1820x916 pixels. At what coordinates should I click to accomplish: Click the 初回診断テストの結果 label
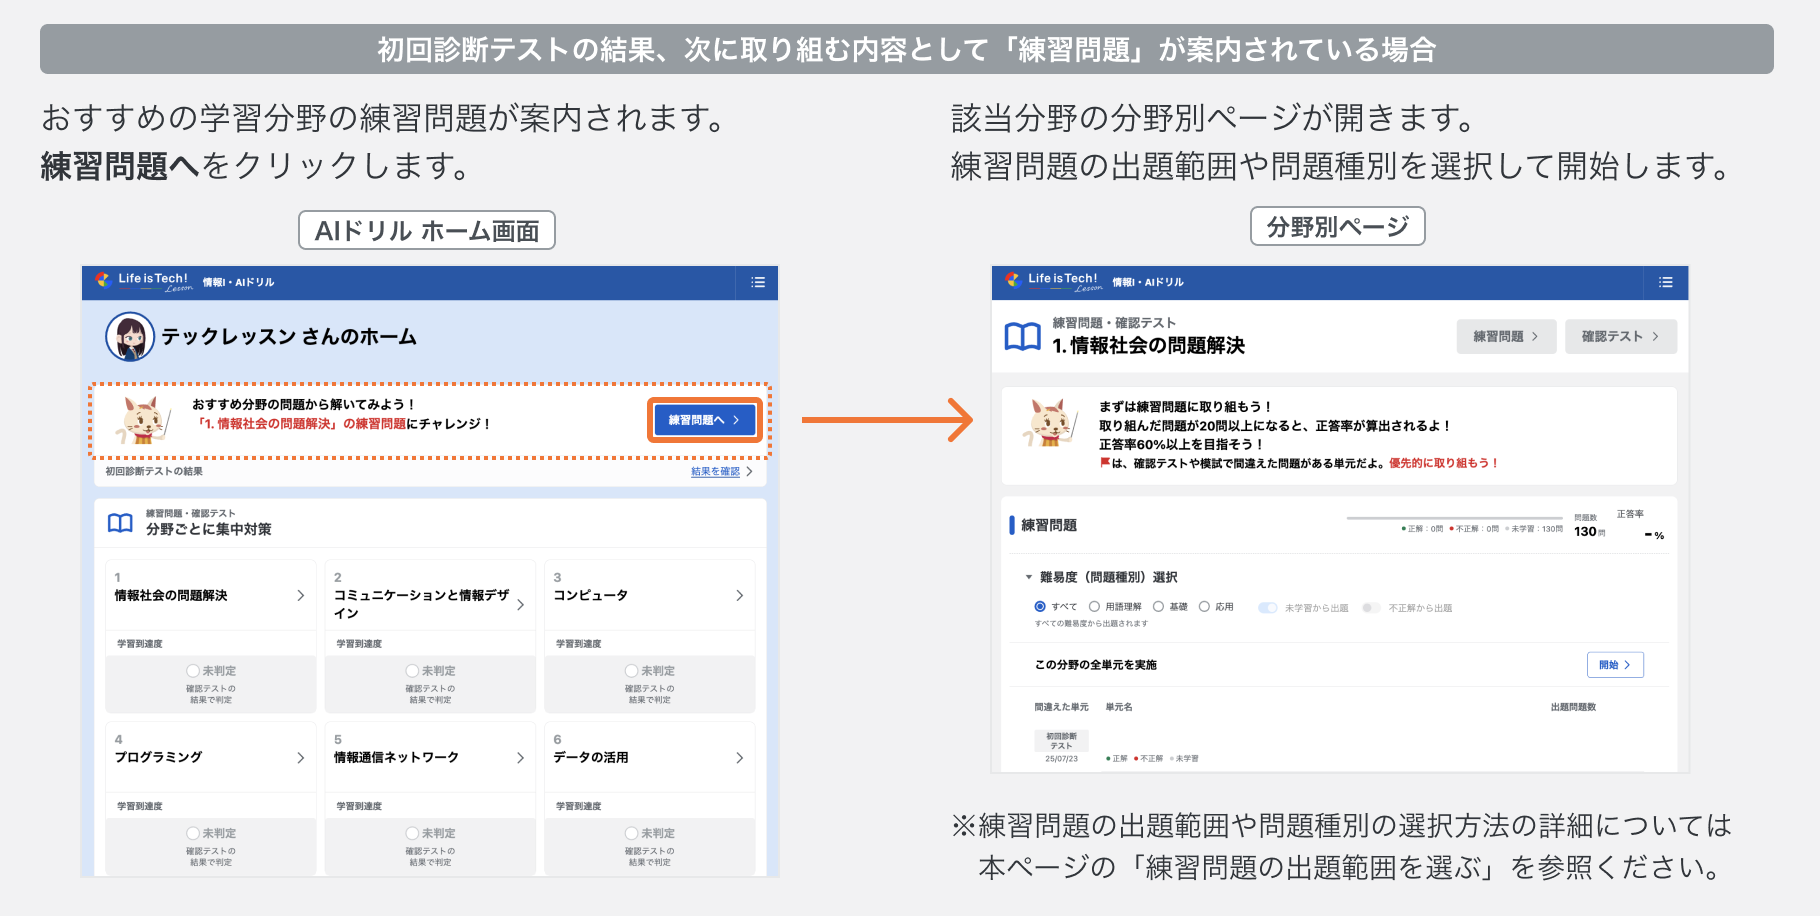coord(154,472)
